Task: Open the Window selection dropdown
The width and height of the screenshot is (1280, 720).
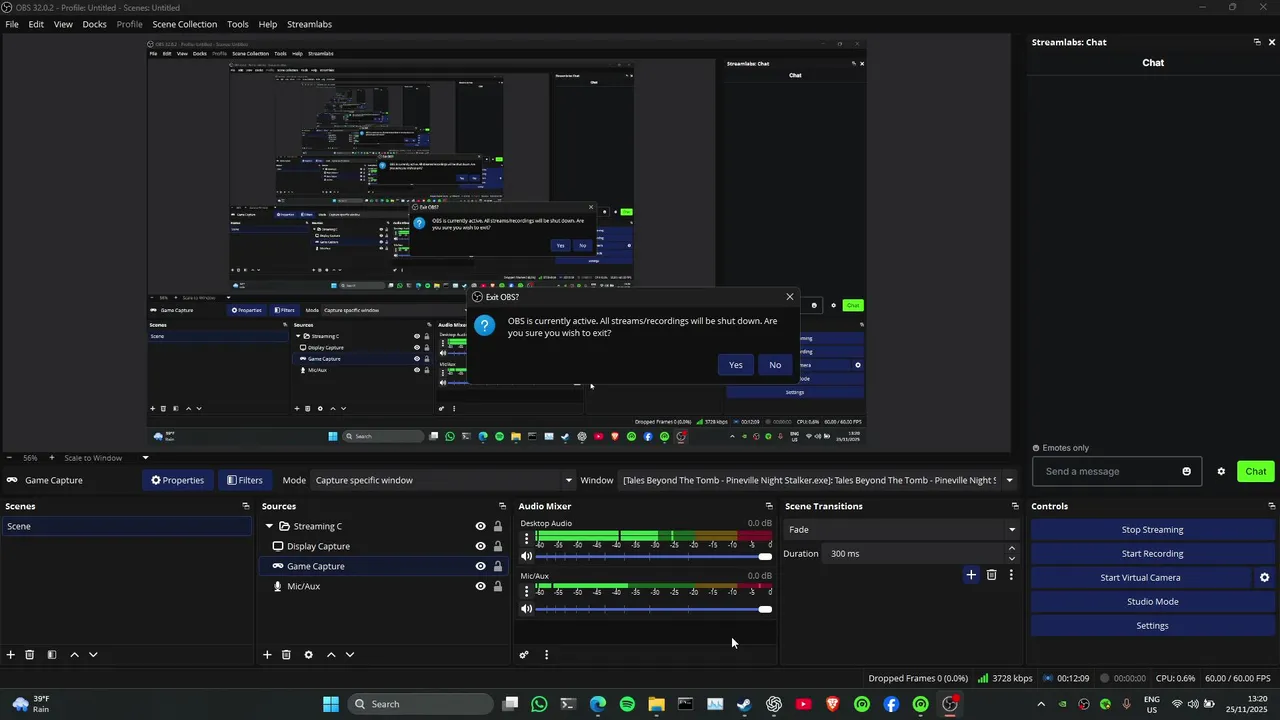Action: [817, 480]
